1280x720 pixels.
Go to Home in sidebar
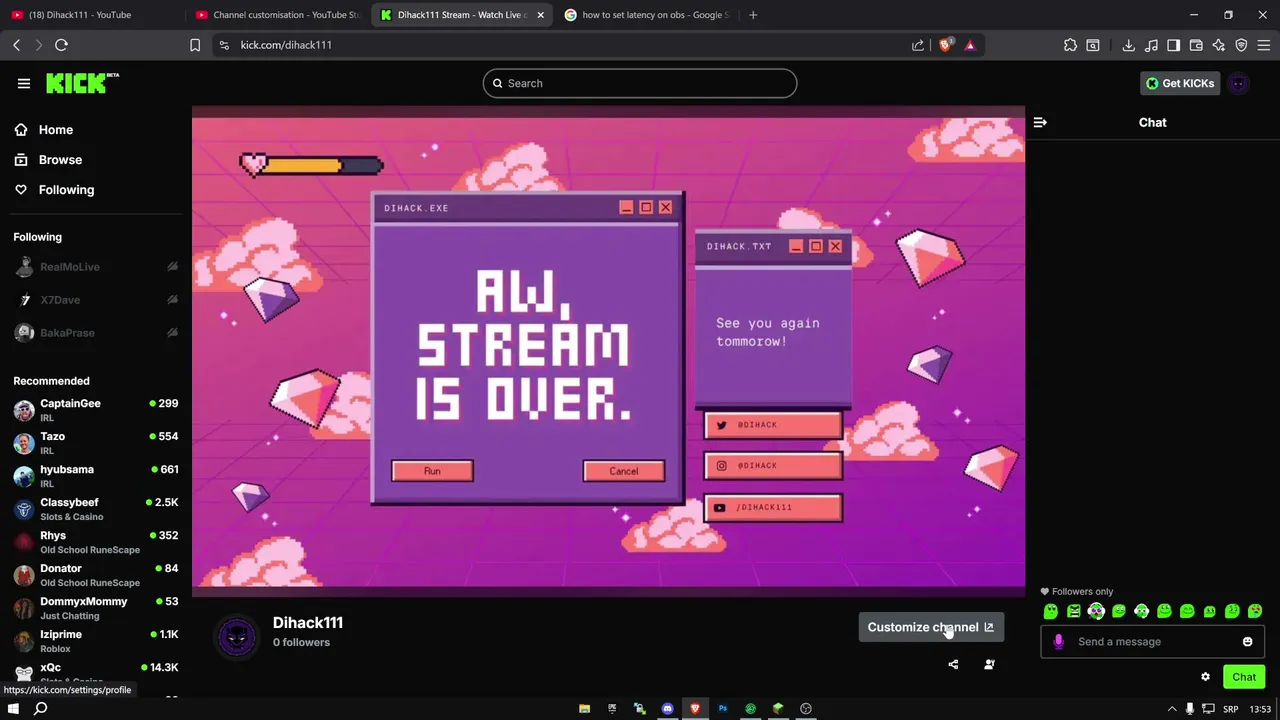56,130
